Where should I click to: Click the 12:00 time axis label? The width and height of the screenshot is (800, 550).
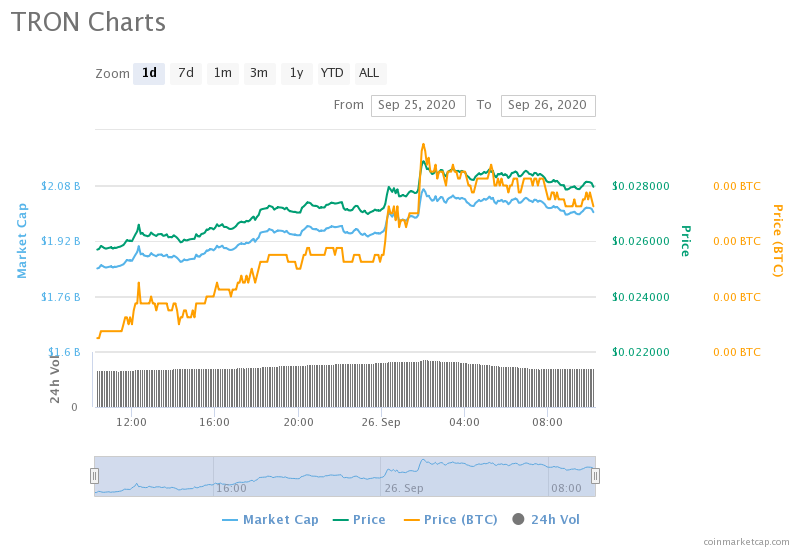pyautogui.click(x=131, y=422)
